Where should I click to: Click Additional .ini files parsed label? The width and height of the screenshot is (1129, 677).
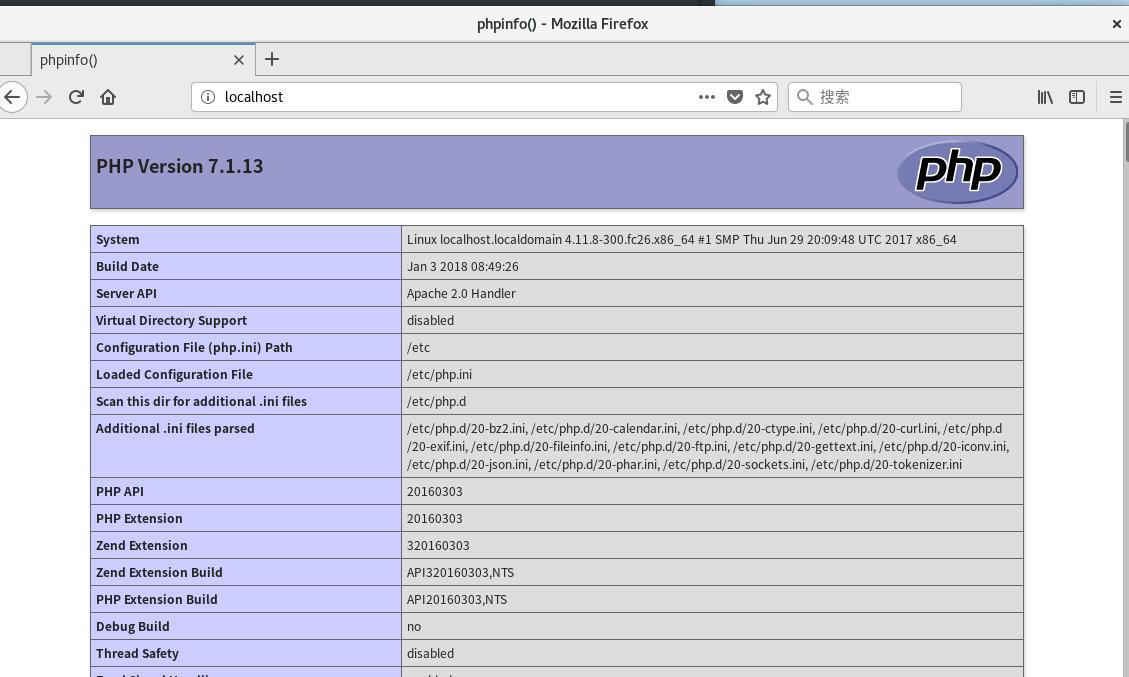pyautogui.click(x=175, y=429)
